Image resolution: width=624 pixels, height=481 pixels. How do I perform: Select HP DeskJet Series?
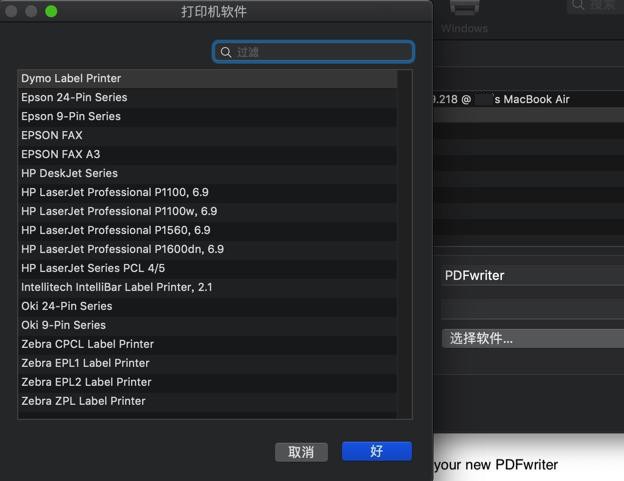point(207,173)
